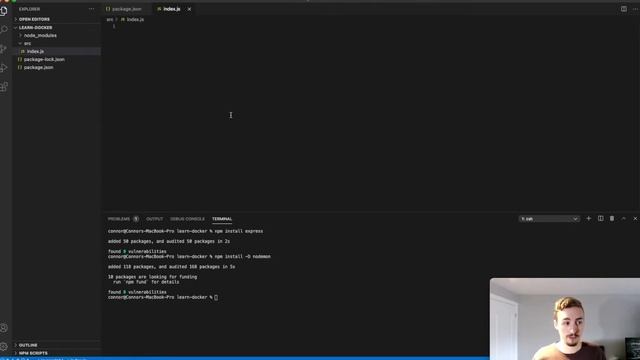
Task: Close the terminal panel
Action: (635, 219)
